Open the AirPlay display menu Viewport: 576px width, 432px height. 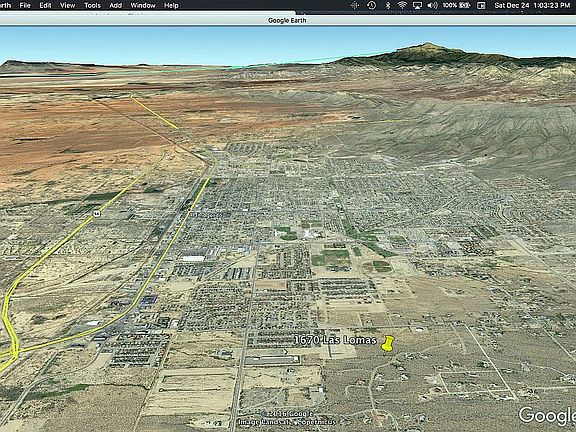pyautogui.click(x=417, y=5)
